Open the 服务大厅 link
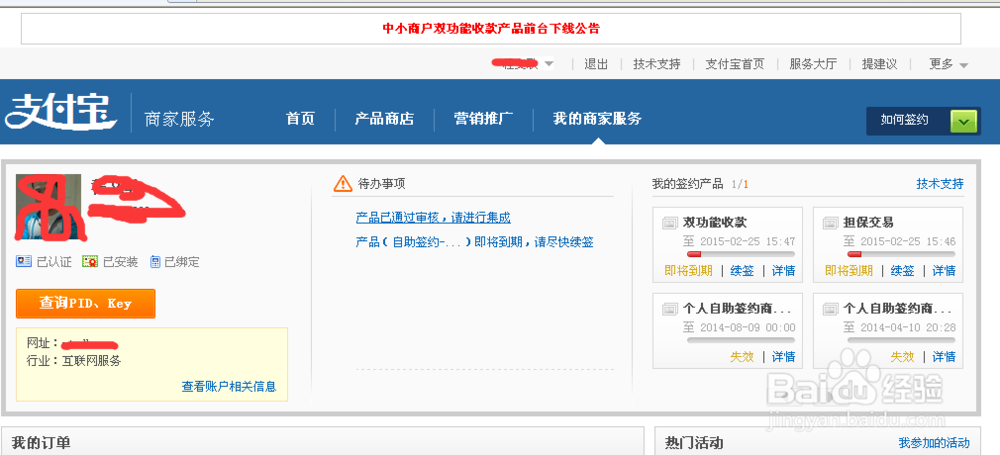 (813, 64)
